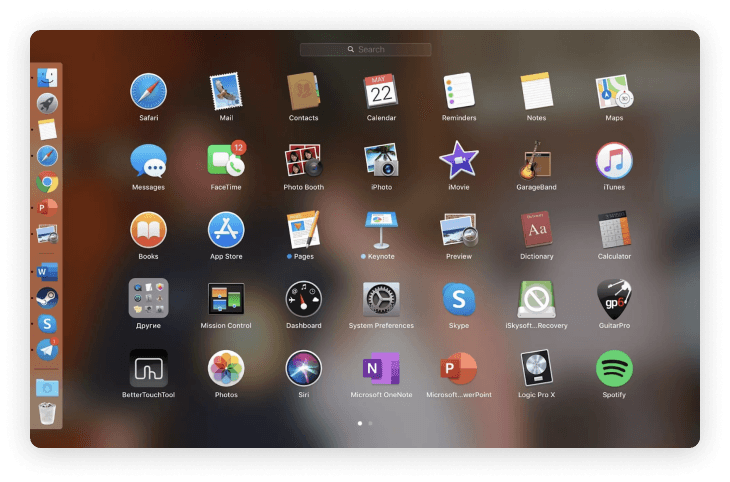This screenshot has height=482, width=730.
Task: Launch GuitarPro
Action: click(614, 299)
